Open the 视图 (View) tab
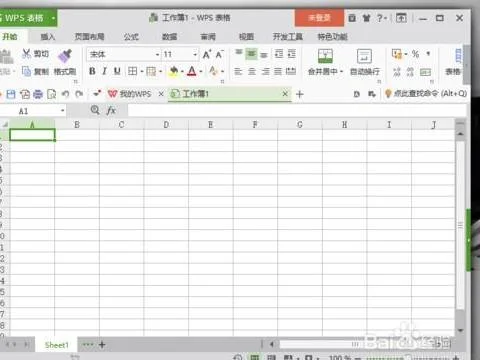Screen dimensions: 480x360 246,37
